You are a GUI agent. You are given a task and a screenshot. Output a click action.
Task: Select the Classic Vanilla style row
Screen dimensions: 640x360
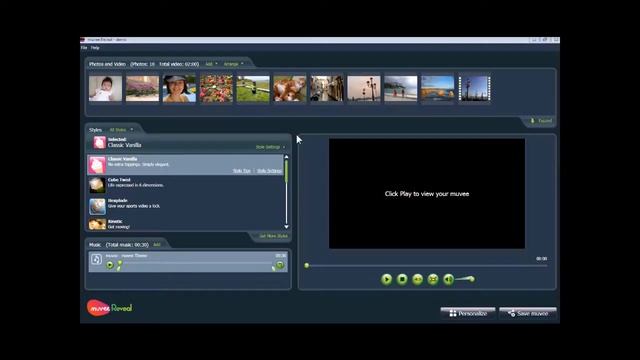[185, 164]
